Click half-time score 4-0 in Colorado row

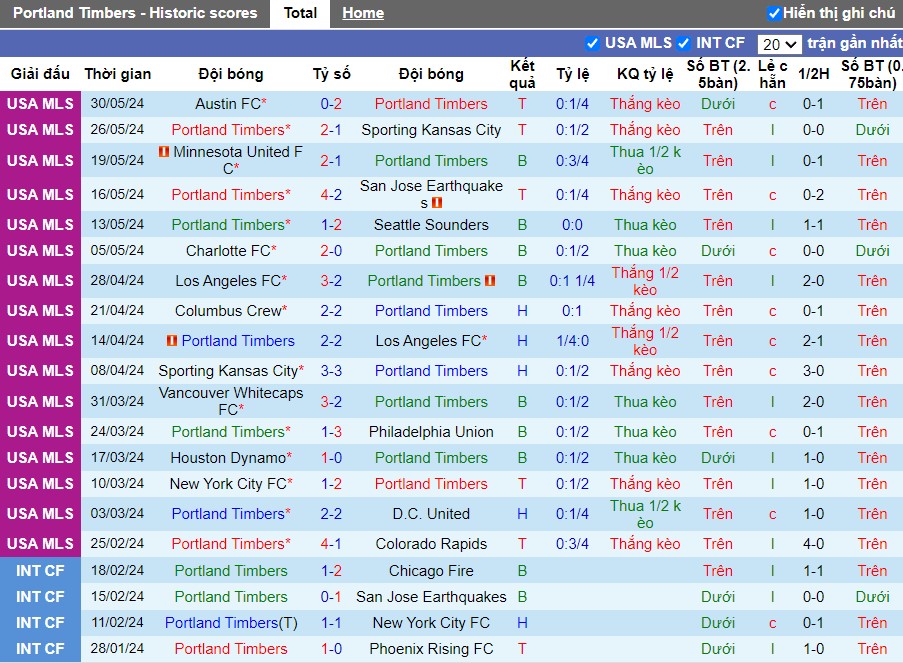point(813,543)
